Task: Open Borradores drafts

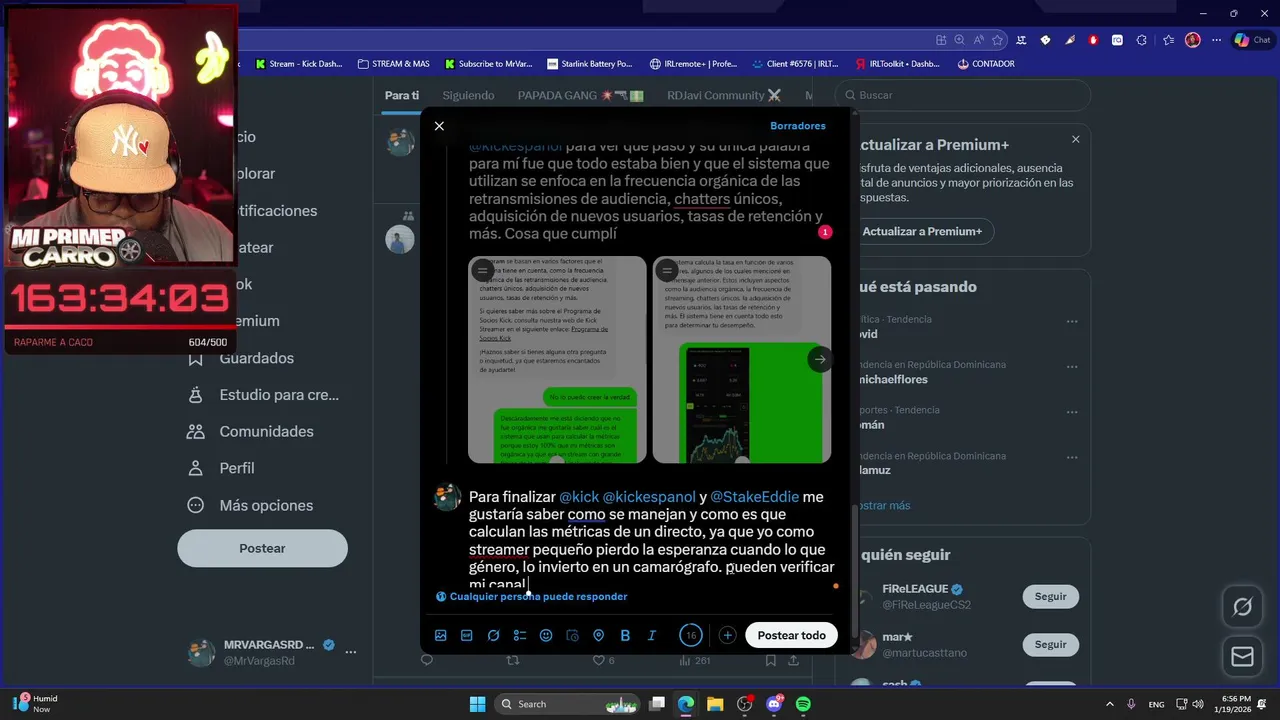Action: coord(798,126)
